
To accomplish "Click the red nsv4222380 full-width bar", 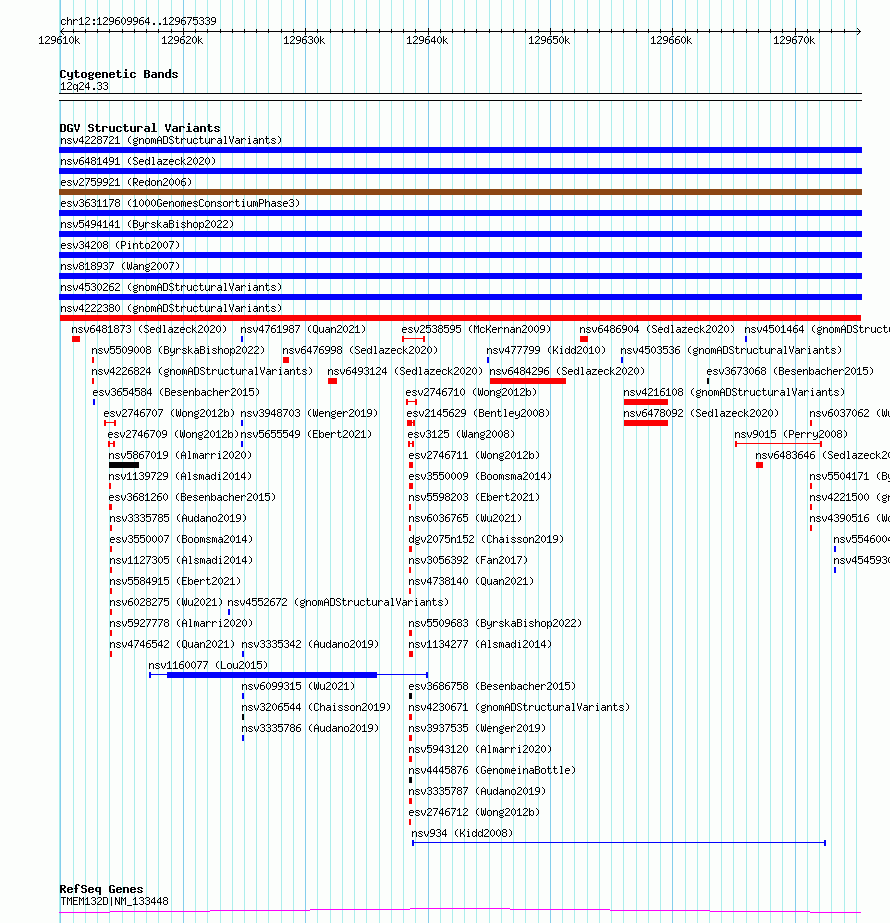I will [x=460, y=318].
